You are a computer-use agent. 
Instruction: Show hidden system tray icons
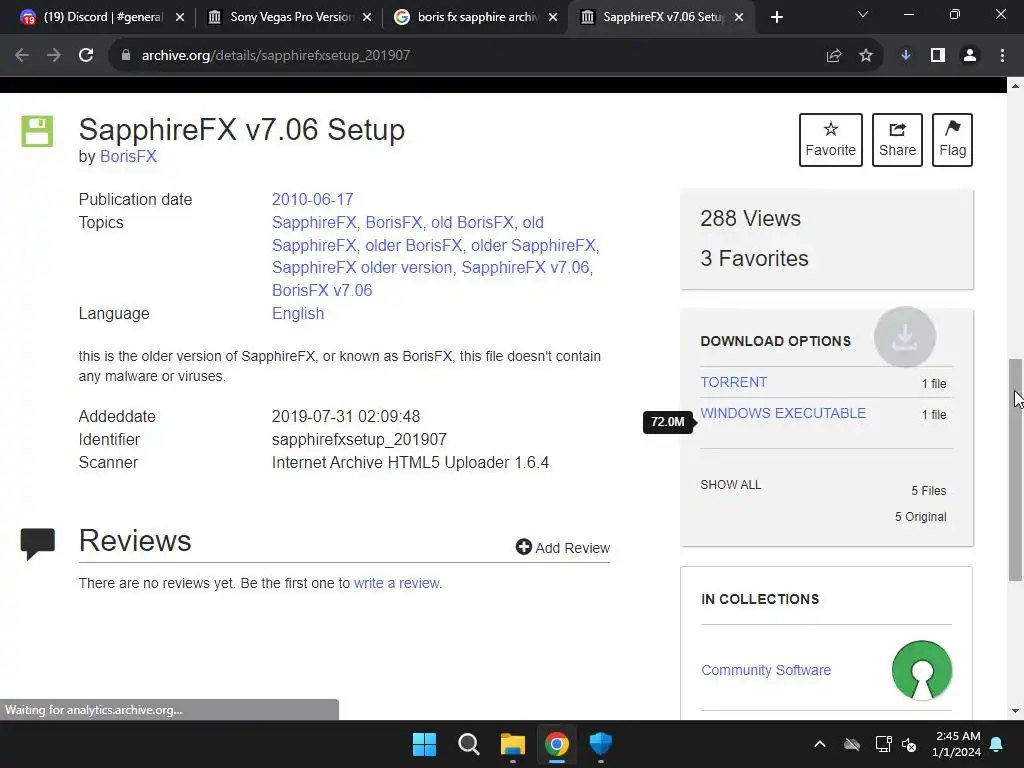[820, 744]
